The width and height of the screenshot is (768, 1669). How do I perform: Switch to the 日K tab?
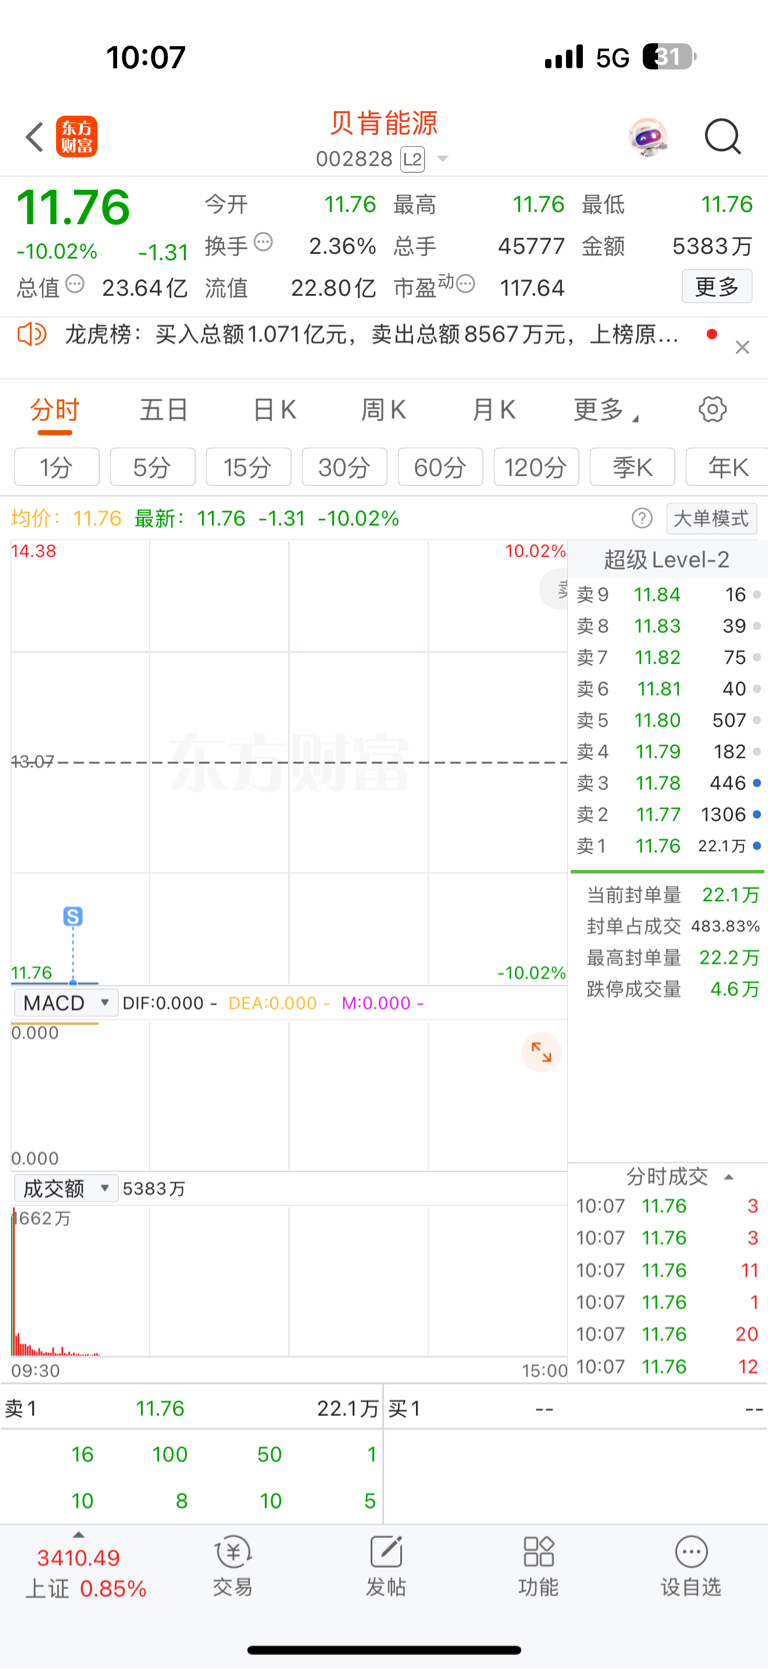pyautogui.click(x=275, y=410)
